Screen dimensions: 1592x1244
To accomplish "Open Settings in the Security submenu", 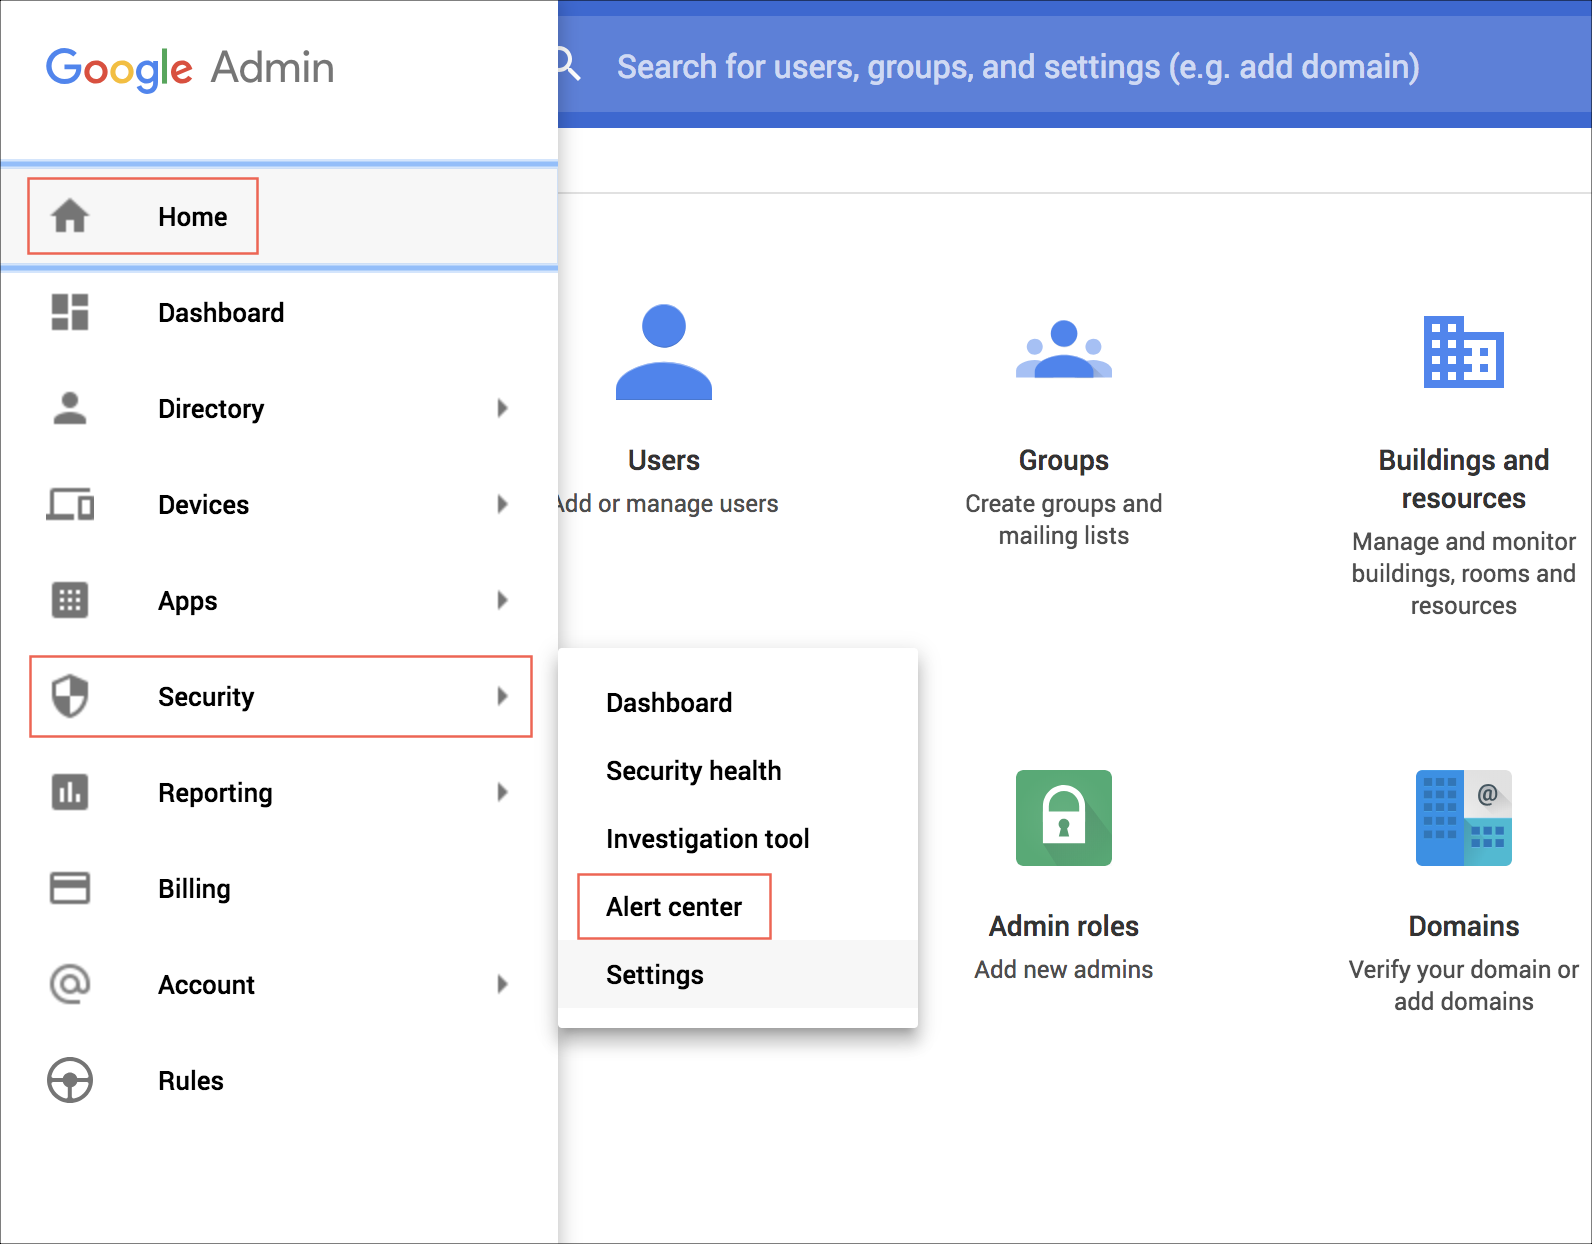I will (655, 975).
